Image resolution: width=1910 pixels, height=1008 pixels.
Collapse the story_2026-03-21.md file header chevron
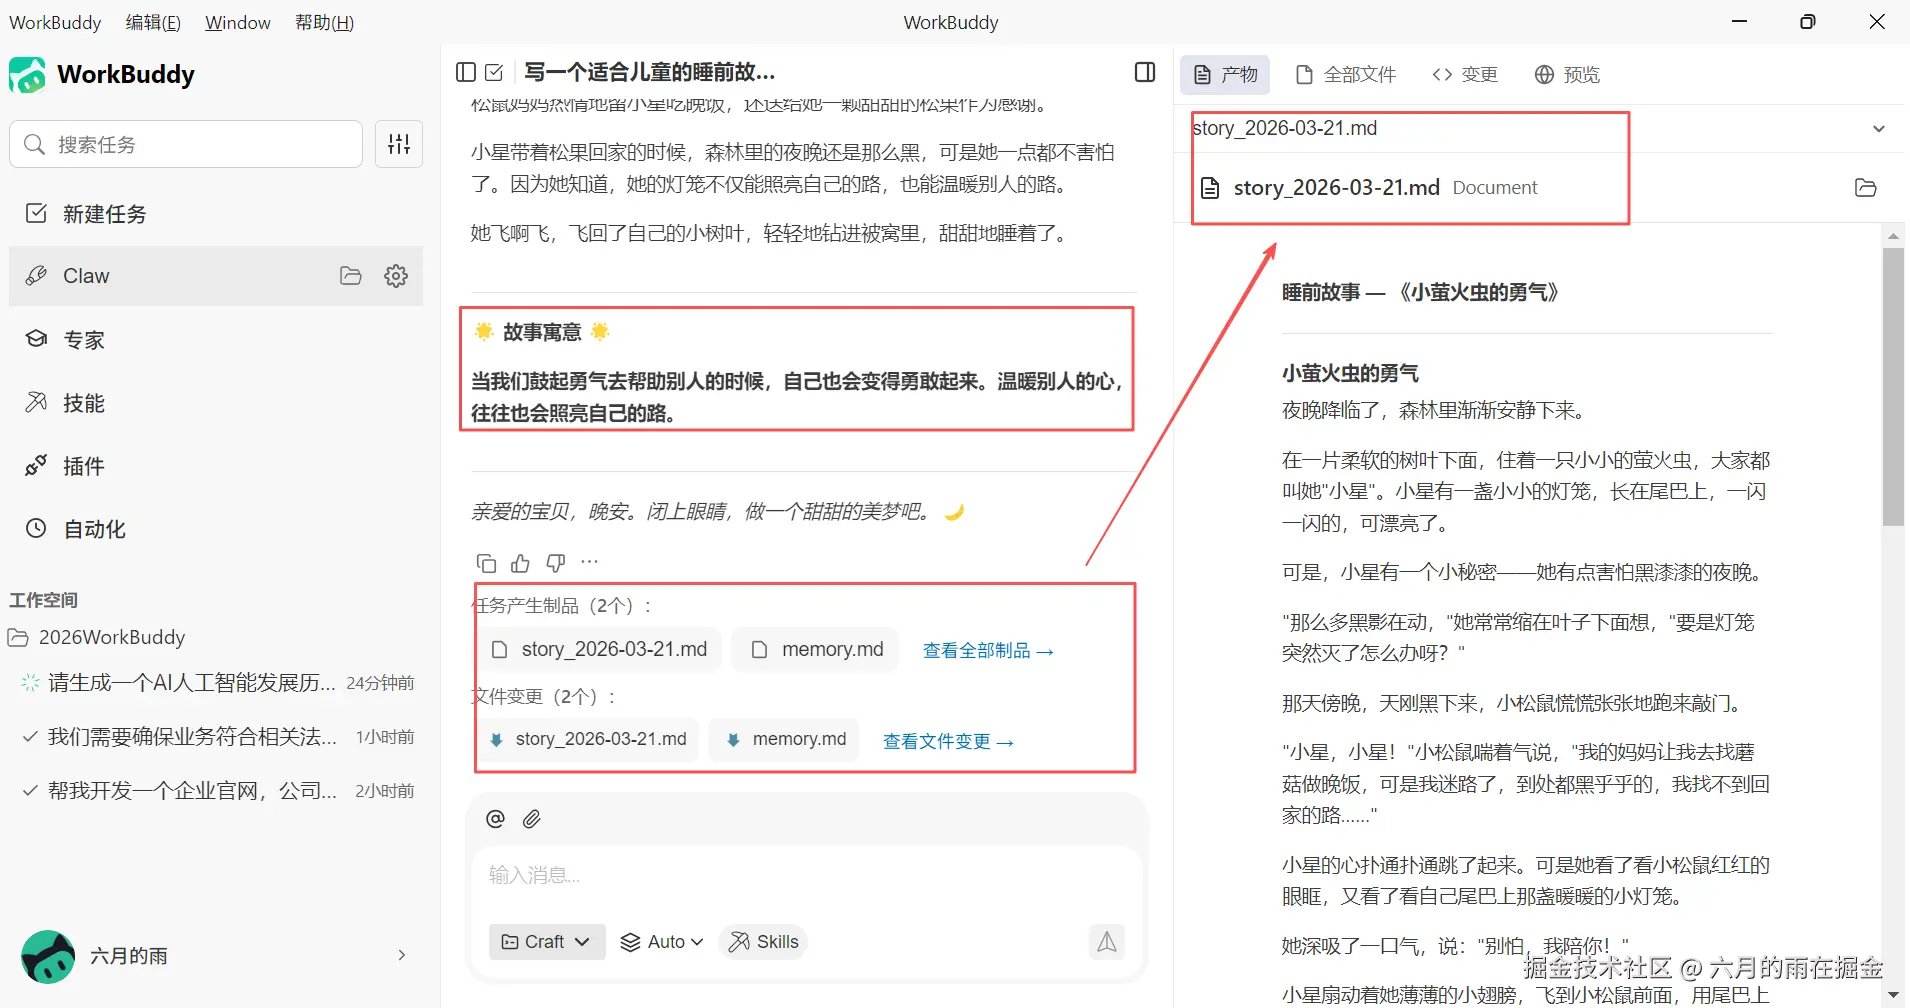(1879, 129)
